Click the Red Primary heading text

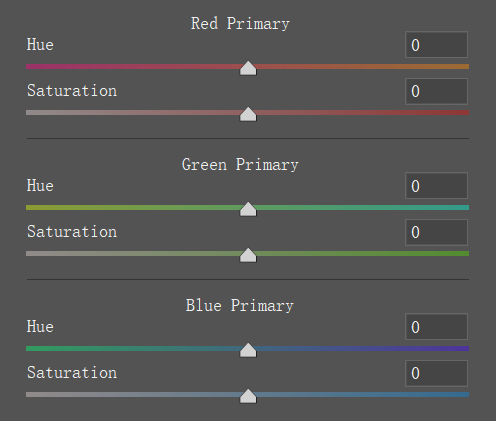240,24
